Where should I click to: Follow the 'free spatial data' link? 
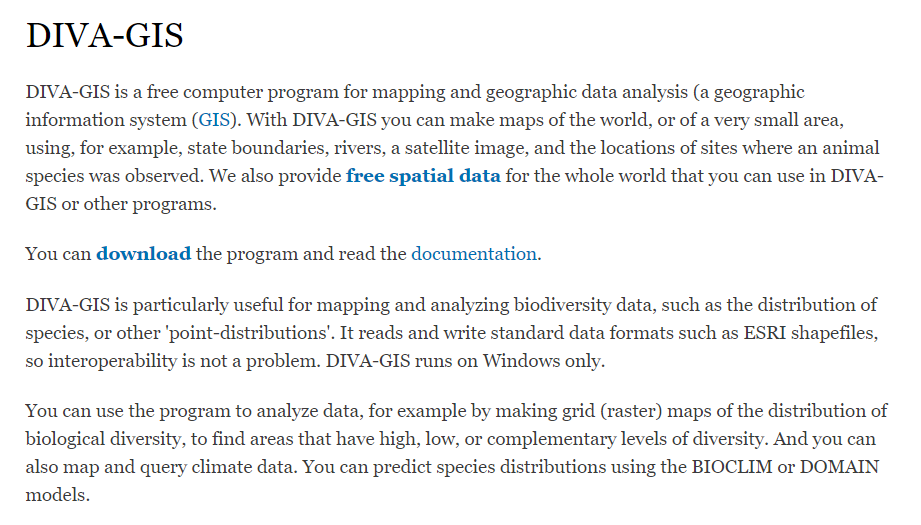click(x=423, y=176)
